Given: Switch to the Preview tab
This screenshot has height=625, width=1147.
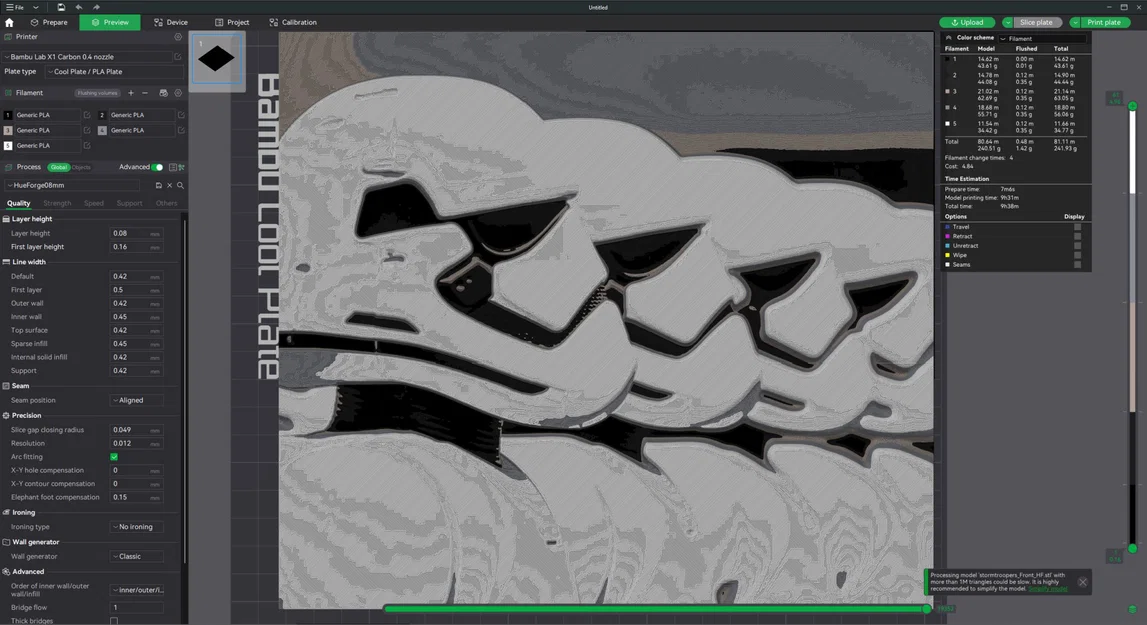Looking at the screenshot, I should 110,23.
